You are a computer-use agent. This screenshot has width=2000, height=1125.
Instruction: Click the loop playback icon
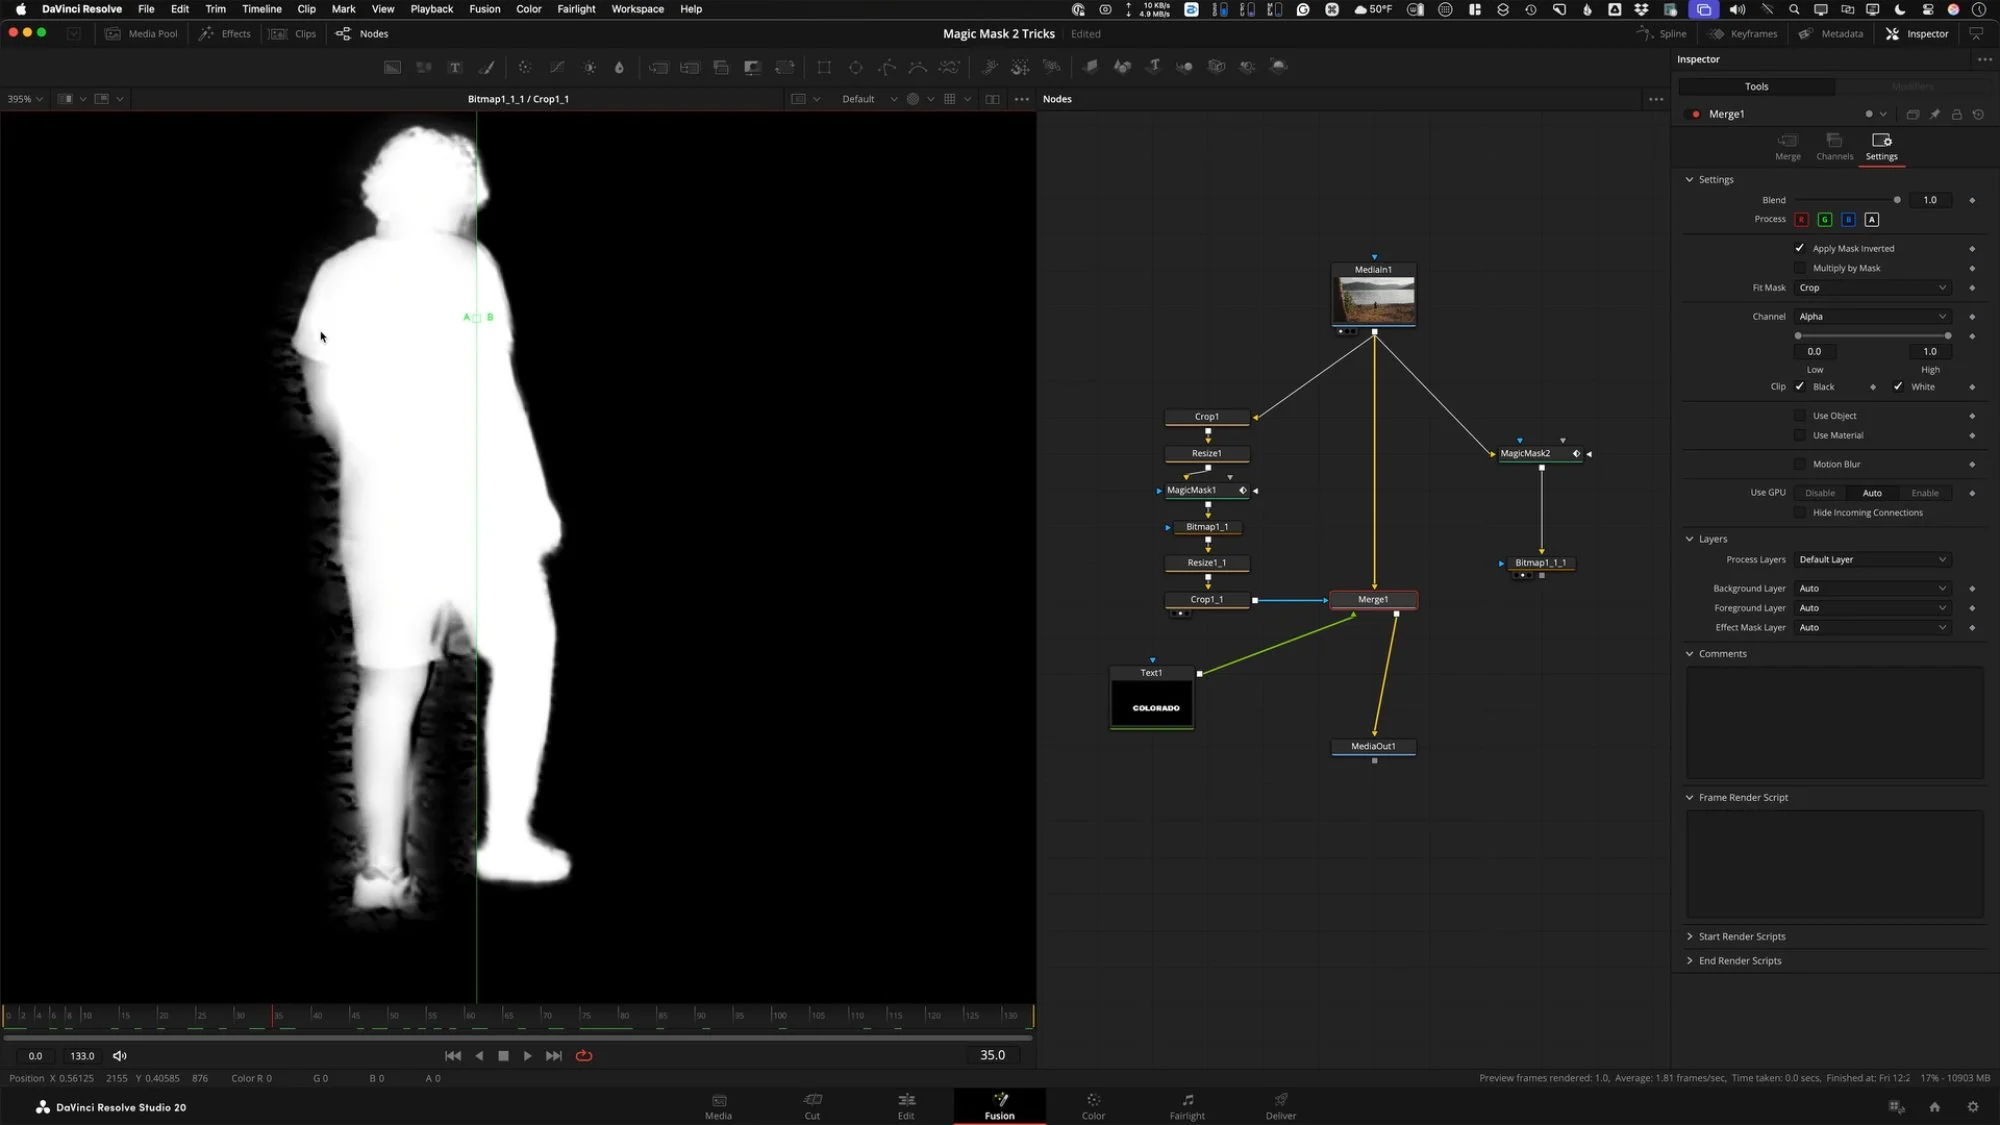pos(584,1056)
